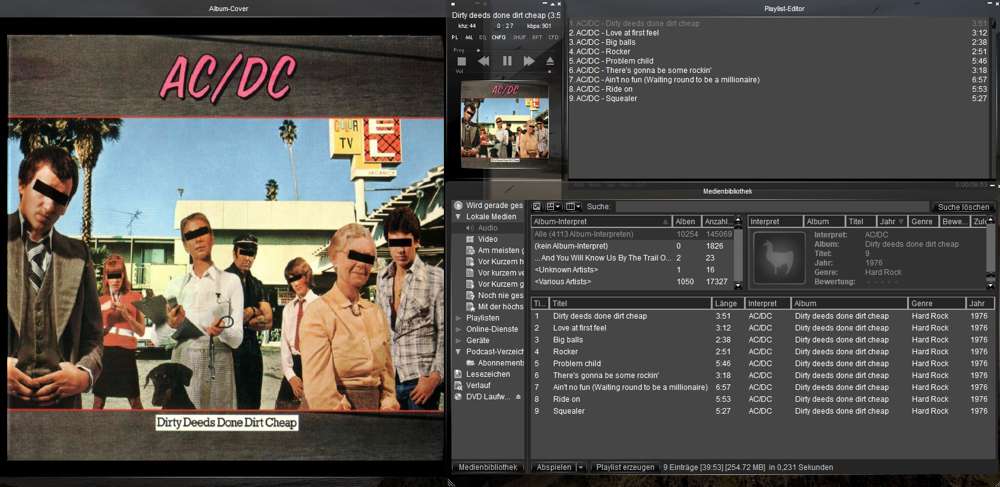Expand the Playlisten tree node
The image size is (1000, 487).
459,318
